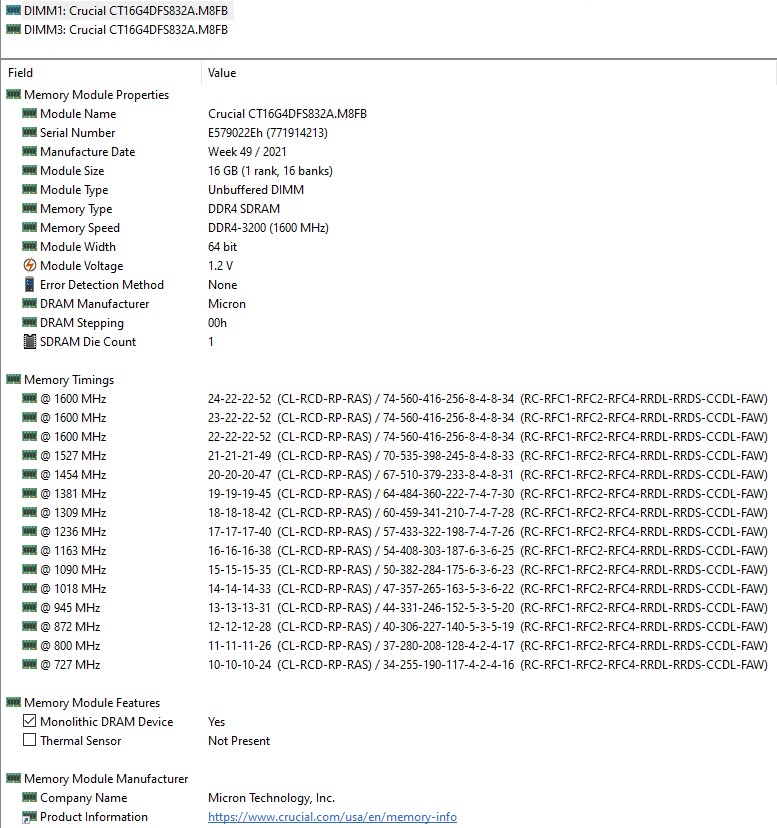Click the Product Information link icon
Screen dimensions: 777x828
point(30,817)
